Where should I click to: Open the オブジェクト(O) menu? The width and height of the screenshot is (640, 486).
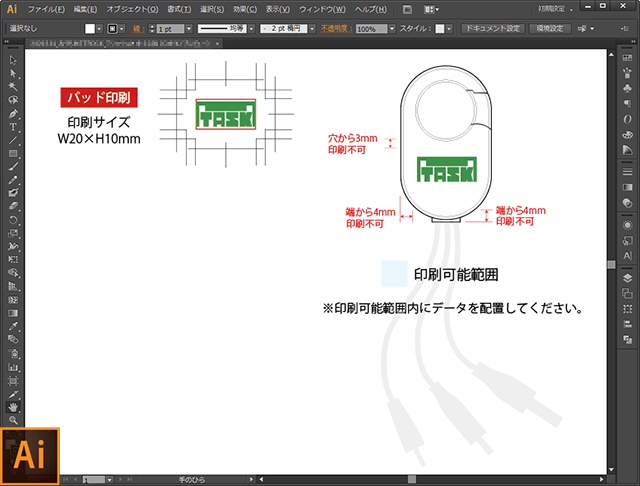point(132,9)
